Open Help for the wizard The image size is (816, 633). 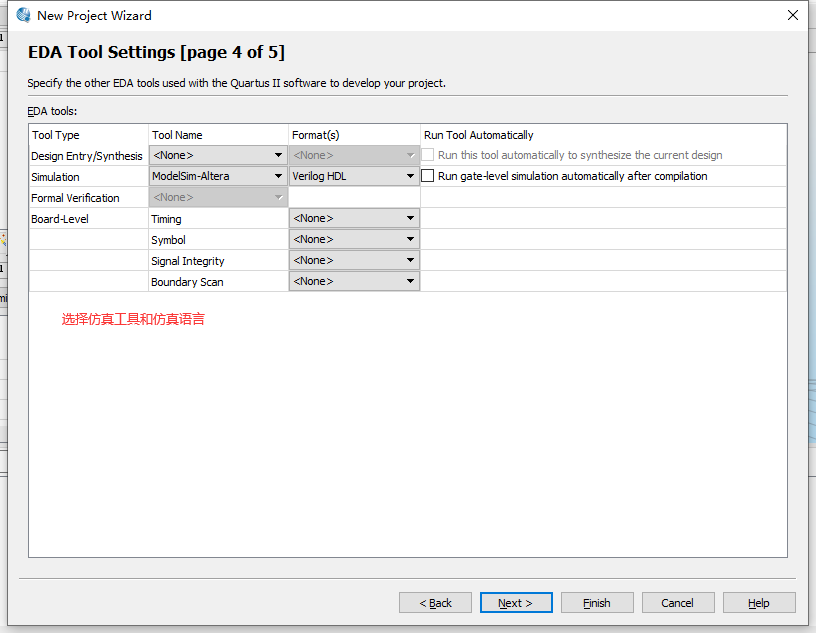coord(759,603)
